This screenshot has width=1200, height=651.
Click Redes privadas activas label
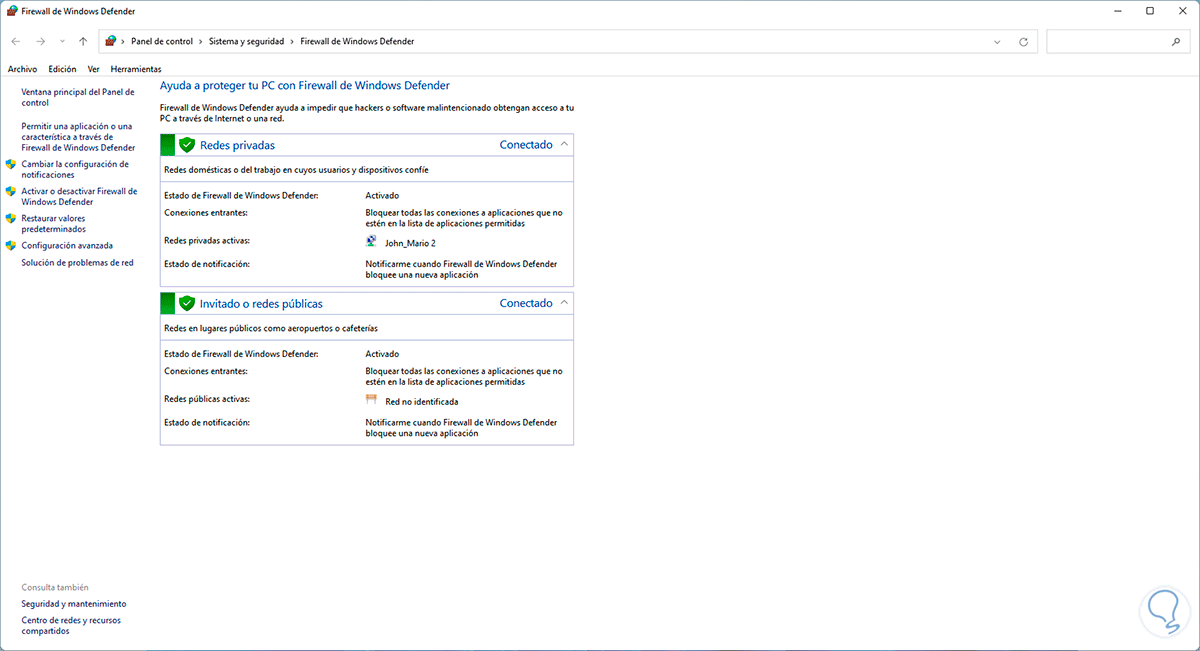[207, 241]
